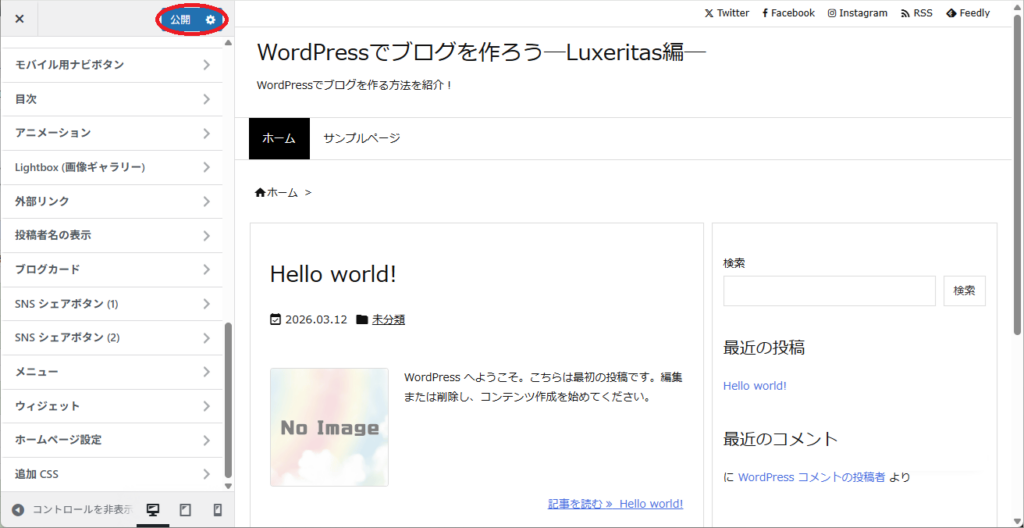Open the モバイル用ナビボタン section

[x=112, y=65]
